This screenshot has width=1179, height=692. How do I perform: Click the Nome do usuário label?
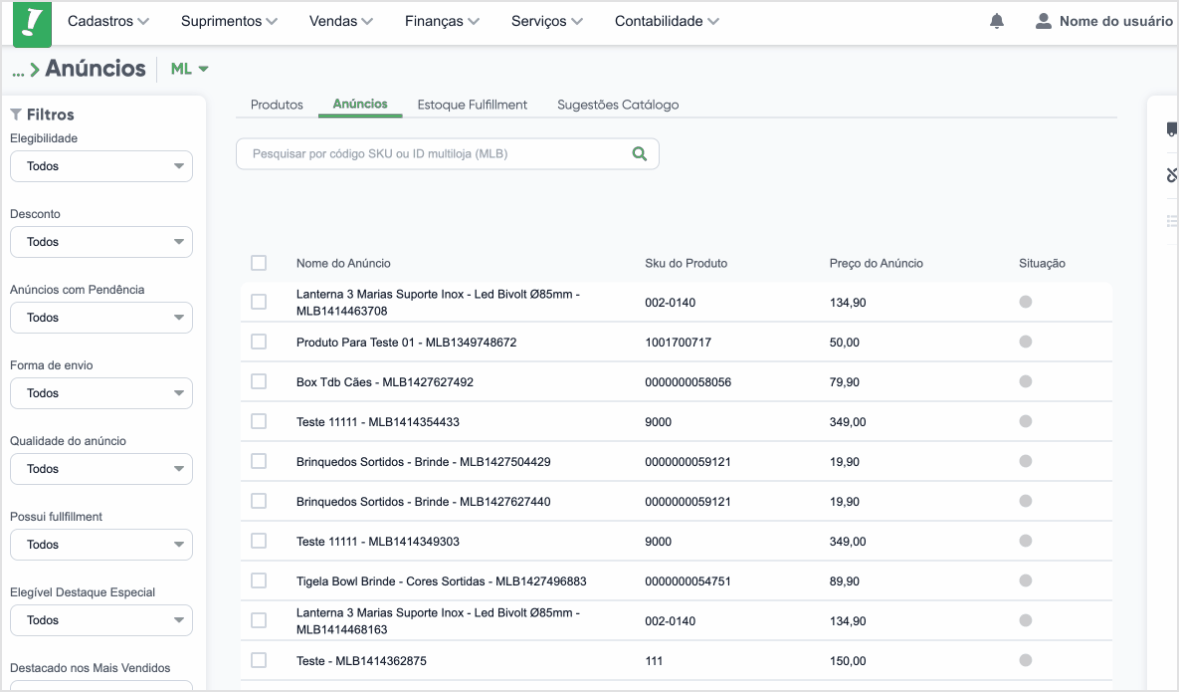[1115, 21]
